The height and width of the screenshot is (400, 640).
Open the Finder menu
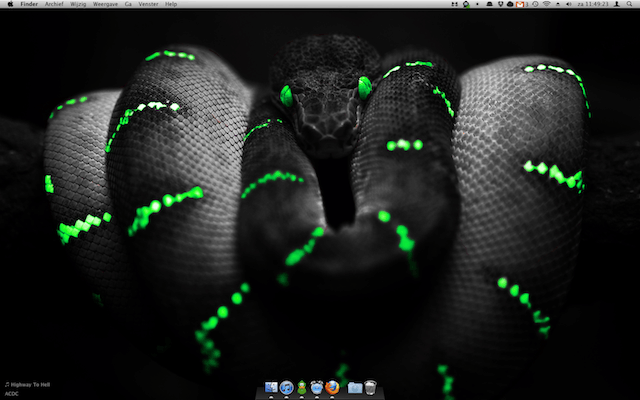(x=29, y=4)
